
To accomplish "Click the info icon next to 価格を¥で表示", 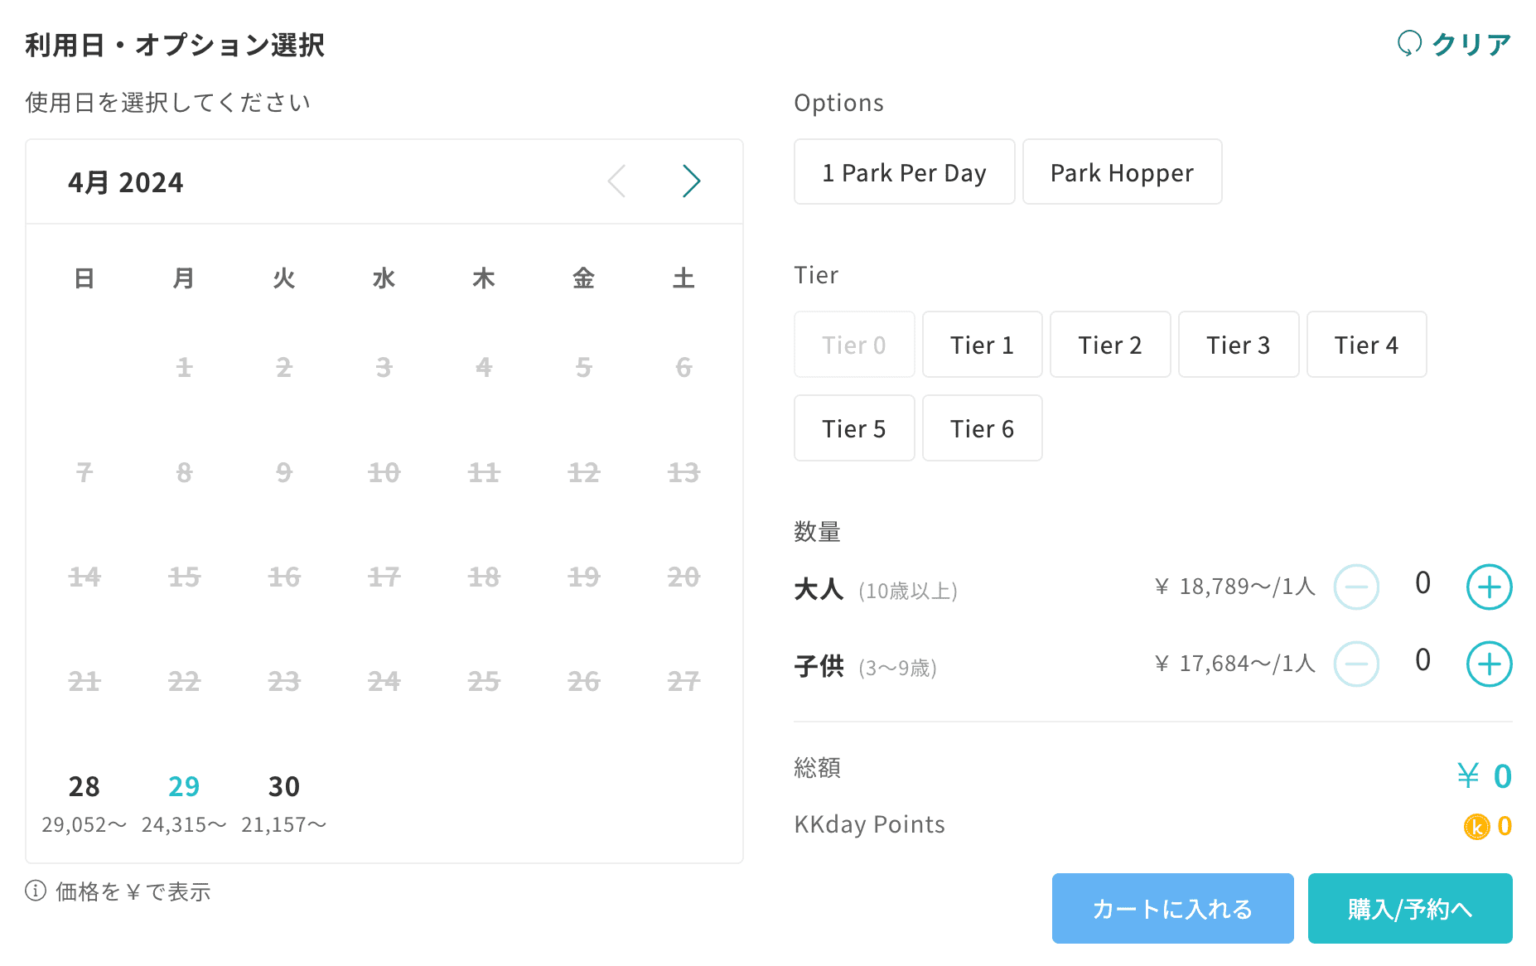I will click(x=36, y=891).
